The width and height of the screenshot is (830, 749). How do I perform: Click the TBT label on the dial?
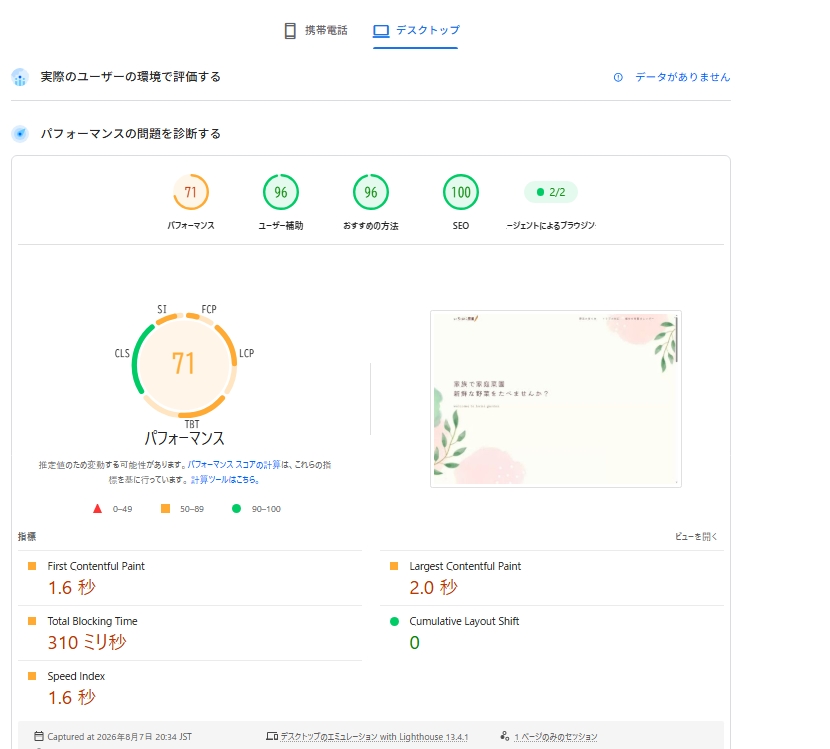[x=192, y=424]
